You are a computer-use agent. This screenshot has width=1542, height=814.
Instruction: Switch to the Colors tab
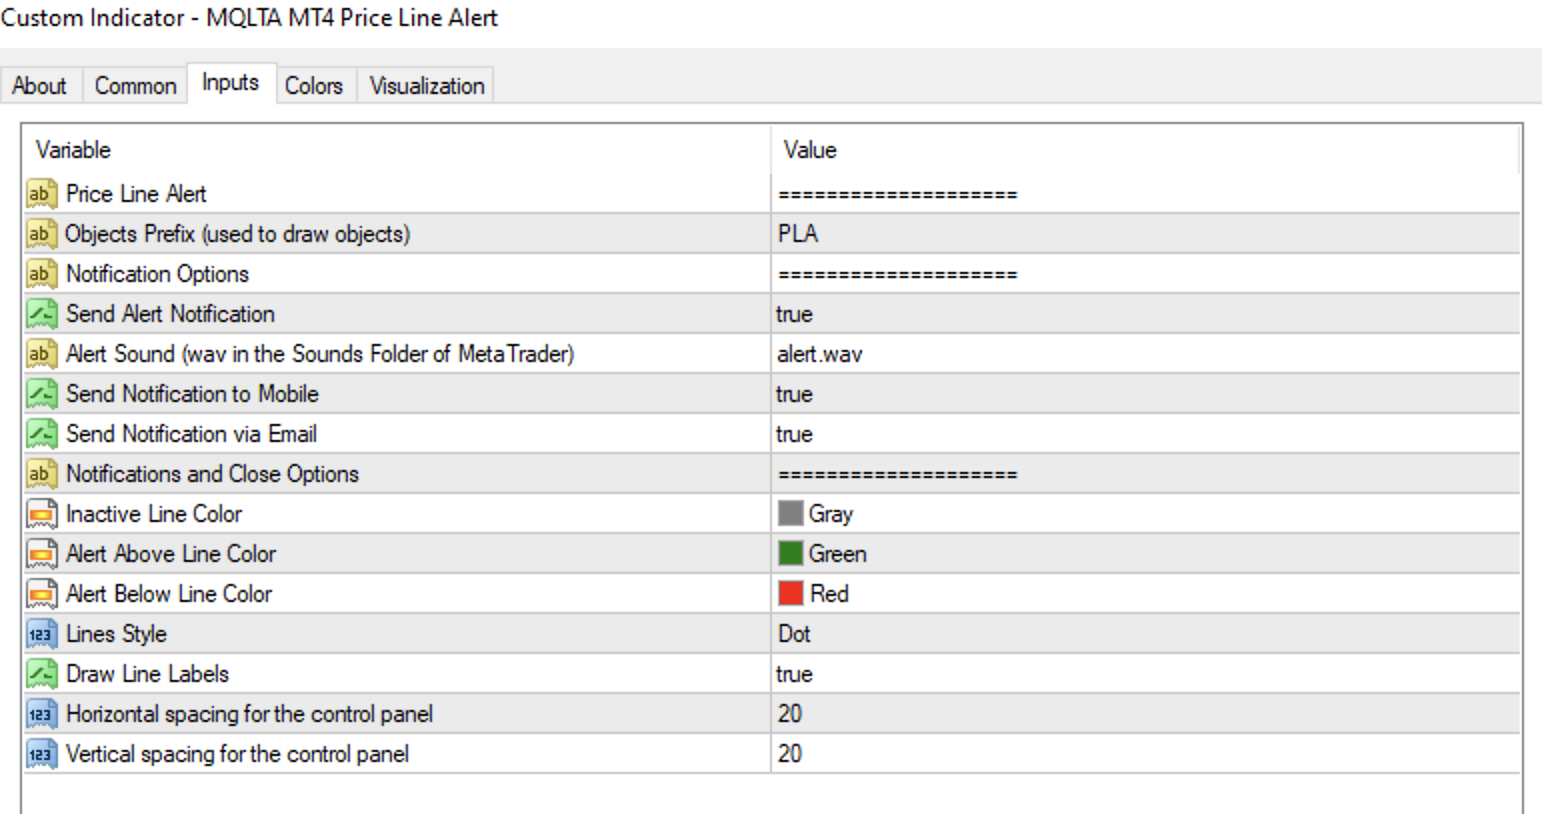313,86
